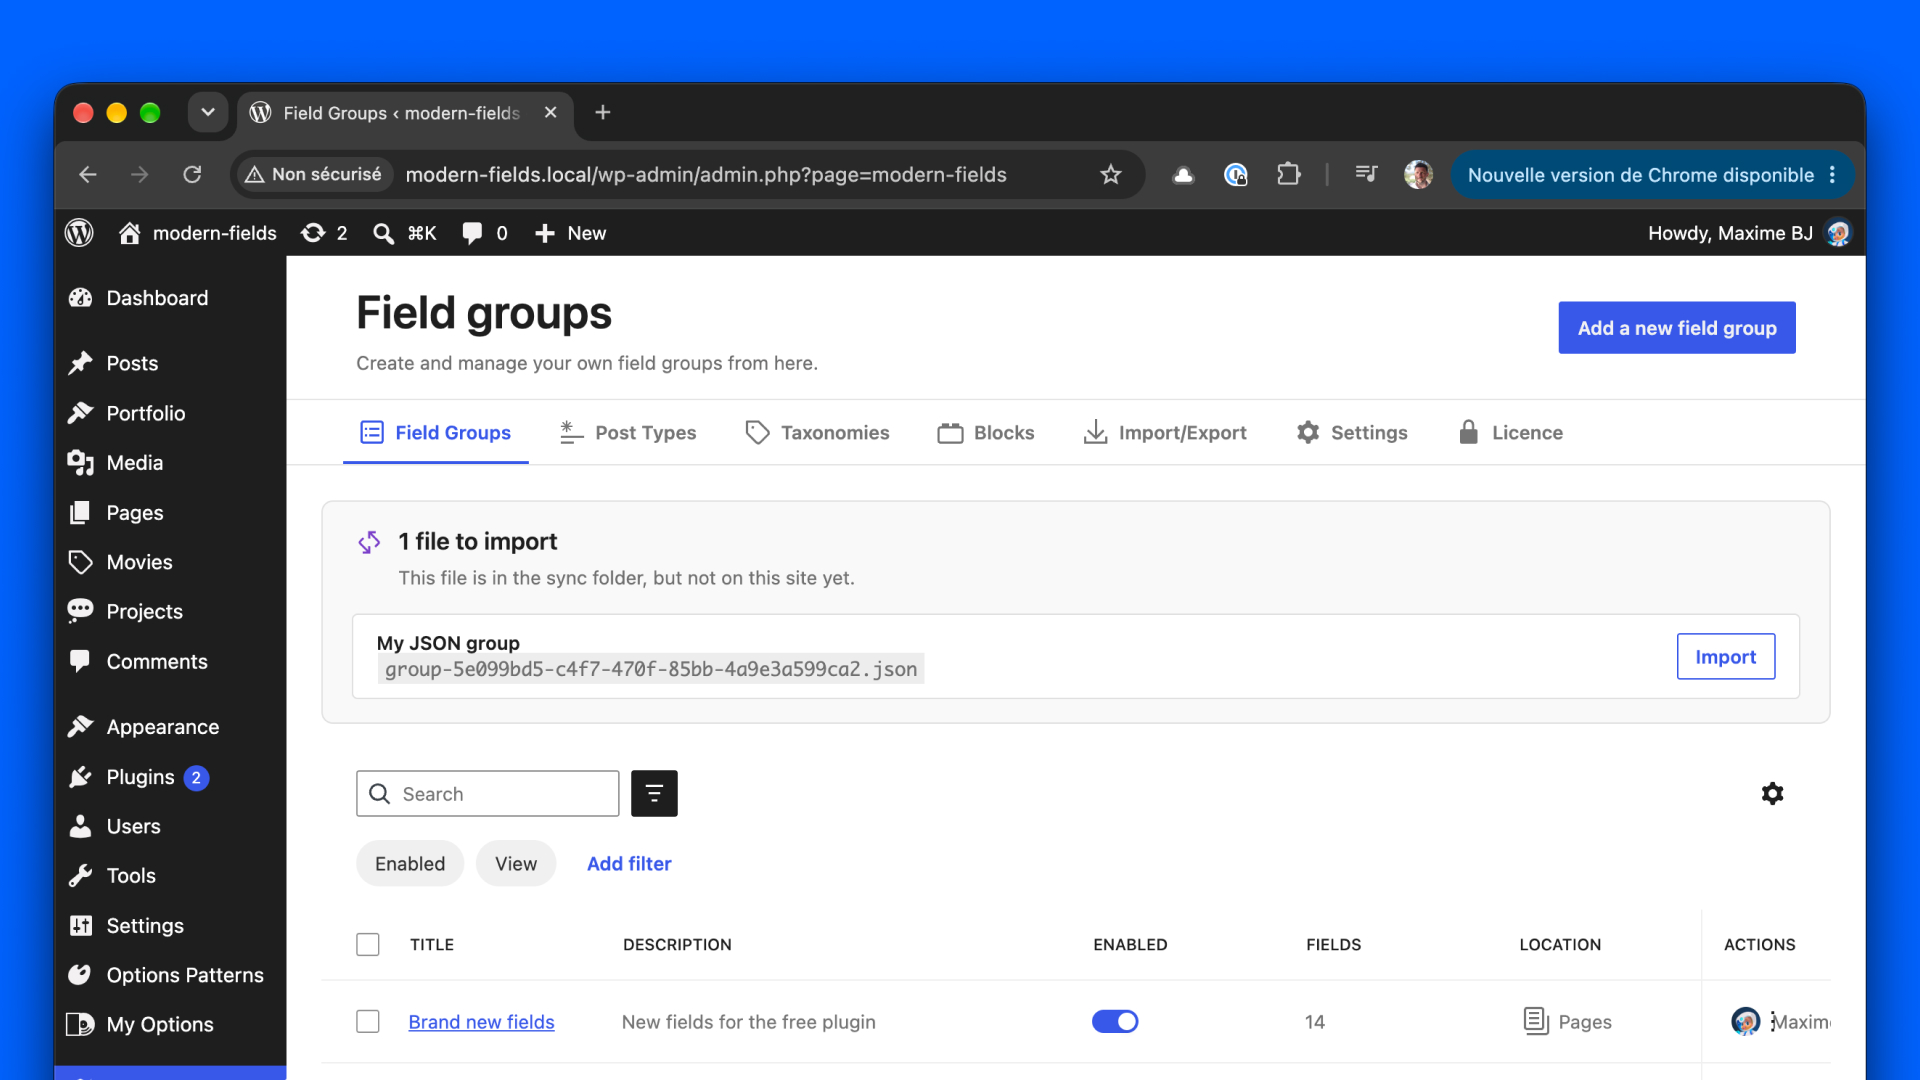The width and height of the screenshot is (1920, 1080).
Task: Open the Enabled filter chip
Action: tap(410, 864)
